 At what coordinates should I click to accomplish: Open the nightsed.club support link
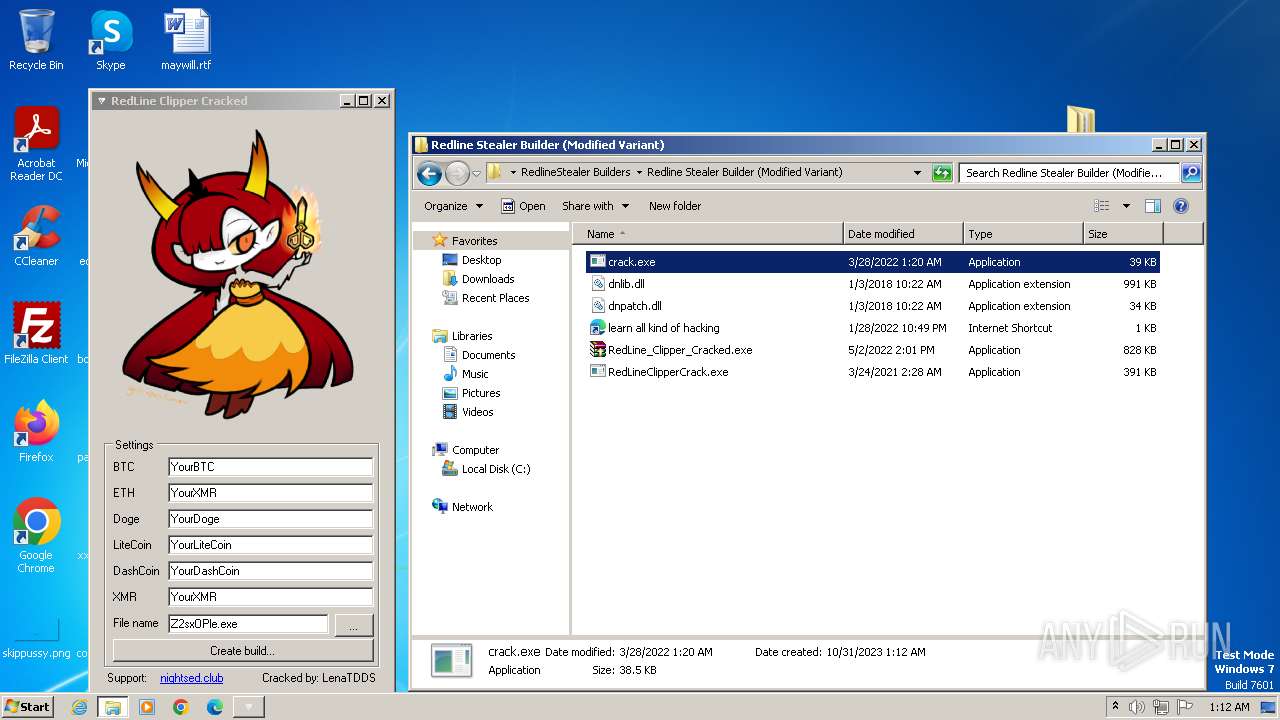(191, 678)
